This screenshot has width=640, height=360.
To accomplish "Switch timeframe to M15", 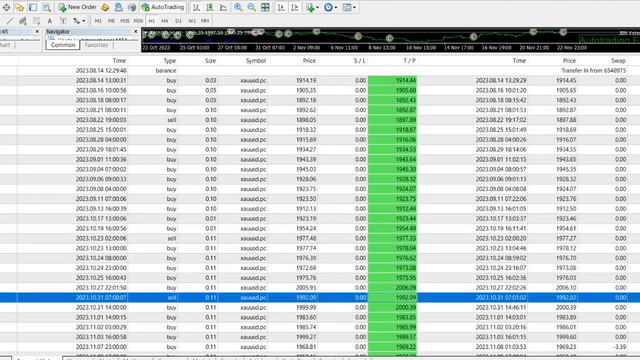I will (124, 20).
